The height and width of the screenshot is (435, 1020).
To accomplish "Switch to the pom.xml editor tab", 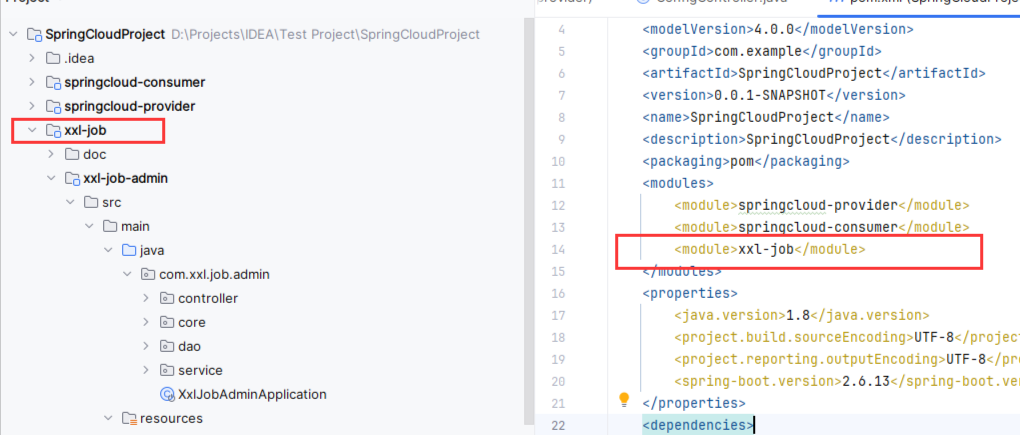I will pyautogui.click(x=920, y=4).
